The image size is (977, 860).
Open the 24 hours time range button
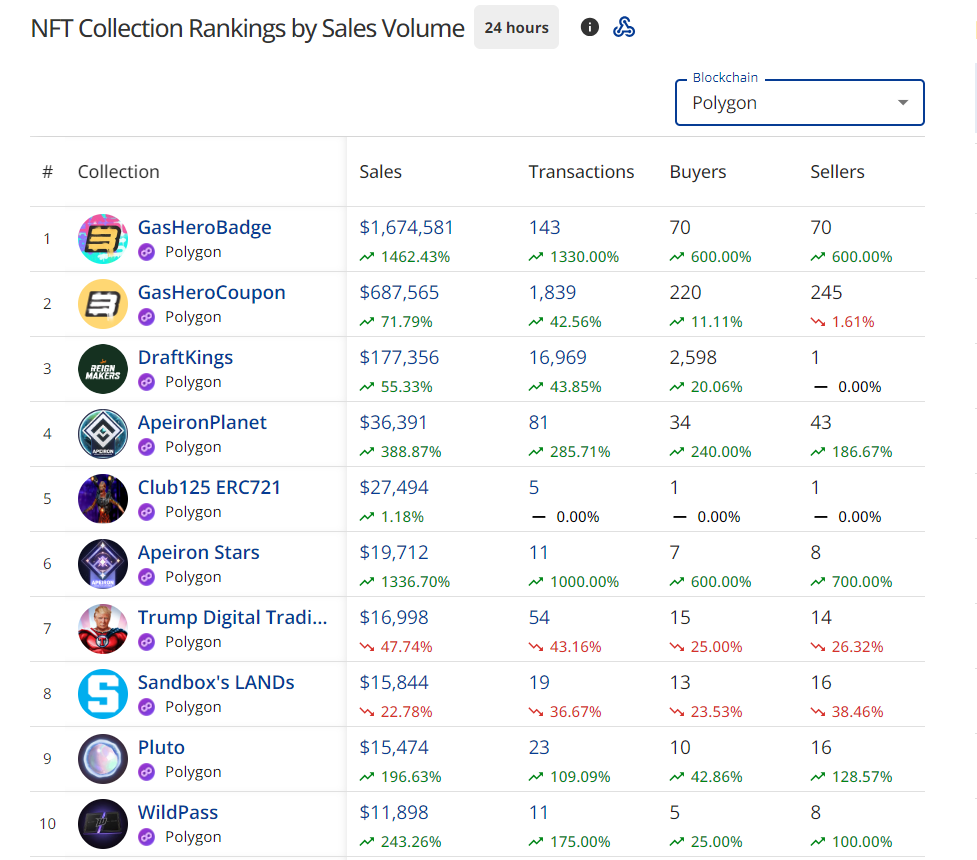tap(517, 27)
